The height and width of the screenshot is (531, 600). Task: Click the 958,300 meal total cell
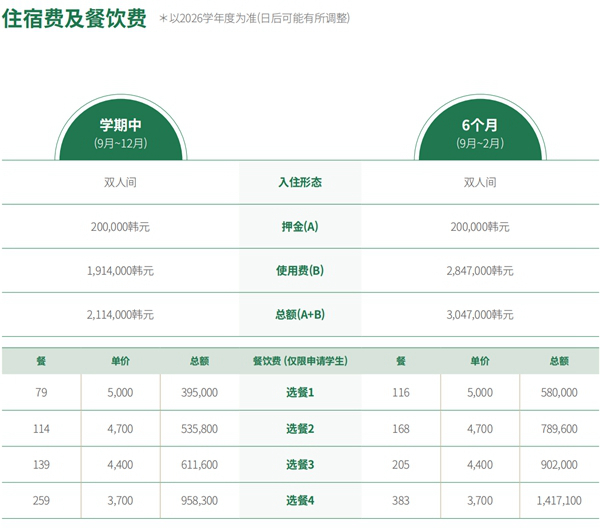pyautogui.click(x=200, y=501)
